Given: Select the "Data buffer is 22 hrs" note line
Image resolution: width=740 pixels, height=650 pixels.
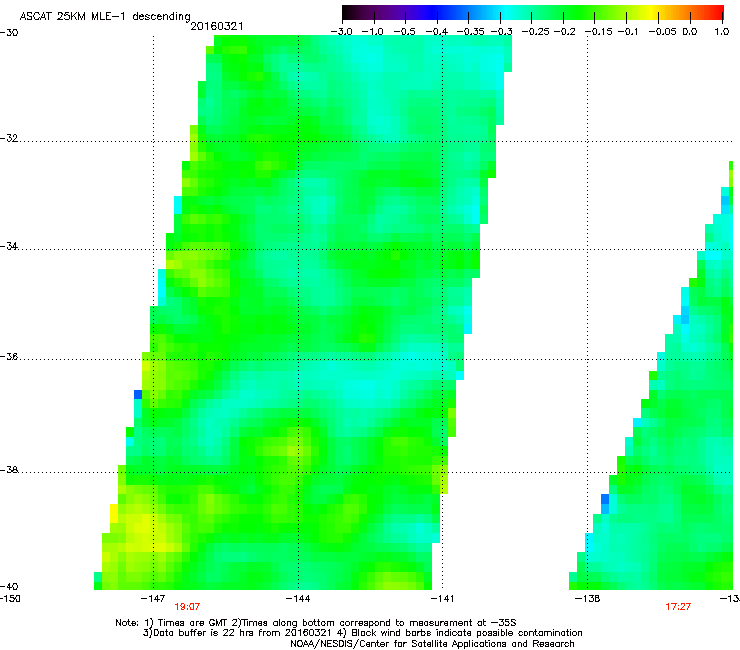Looking at the screenshot, I should point(362,633).
